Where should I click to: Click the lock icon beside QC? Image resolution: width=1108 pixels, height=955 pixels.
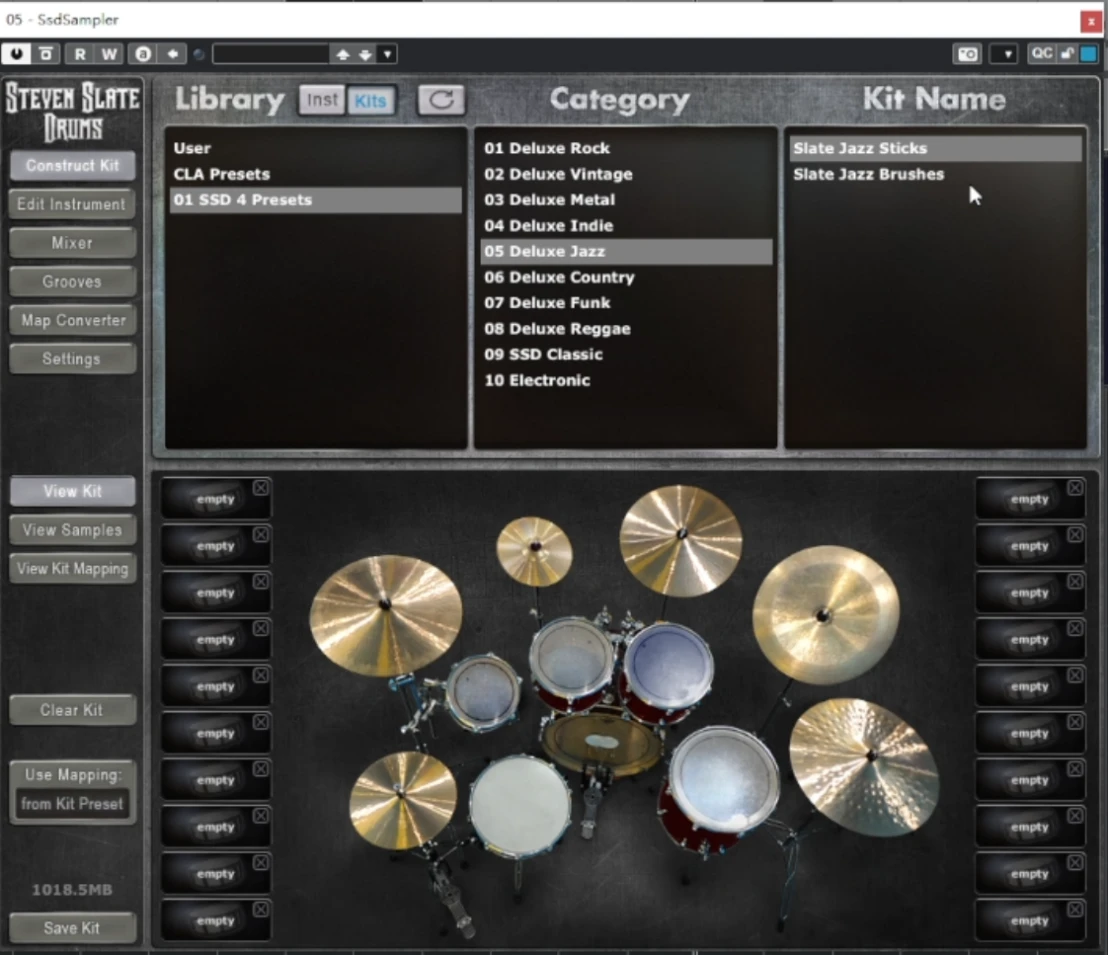pos(1067,54)
